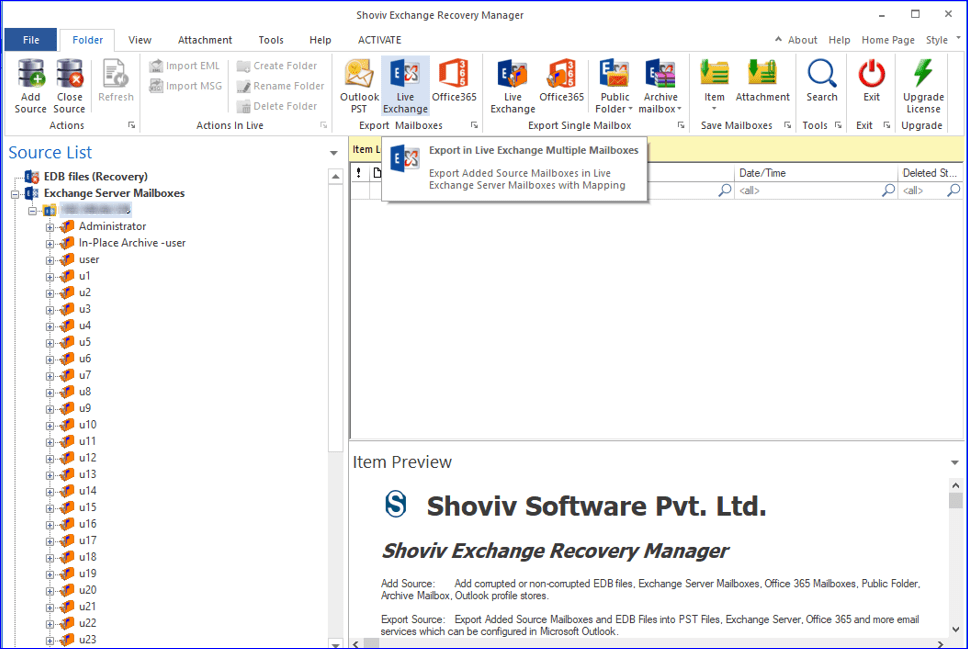968x649 pixels.
Task: Expand the In-Place Archive -user mailbox
Action: 49,244
